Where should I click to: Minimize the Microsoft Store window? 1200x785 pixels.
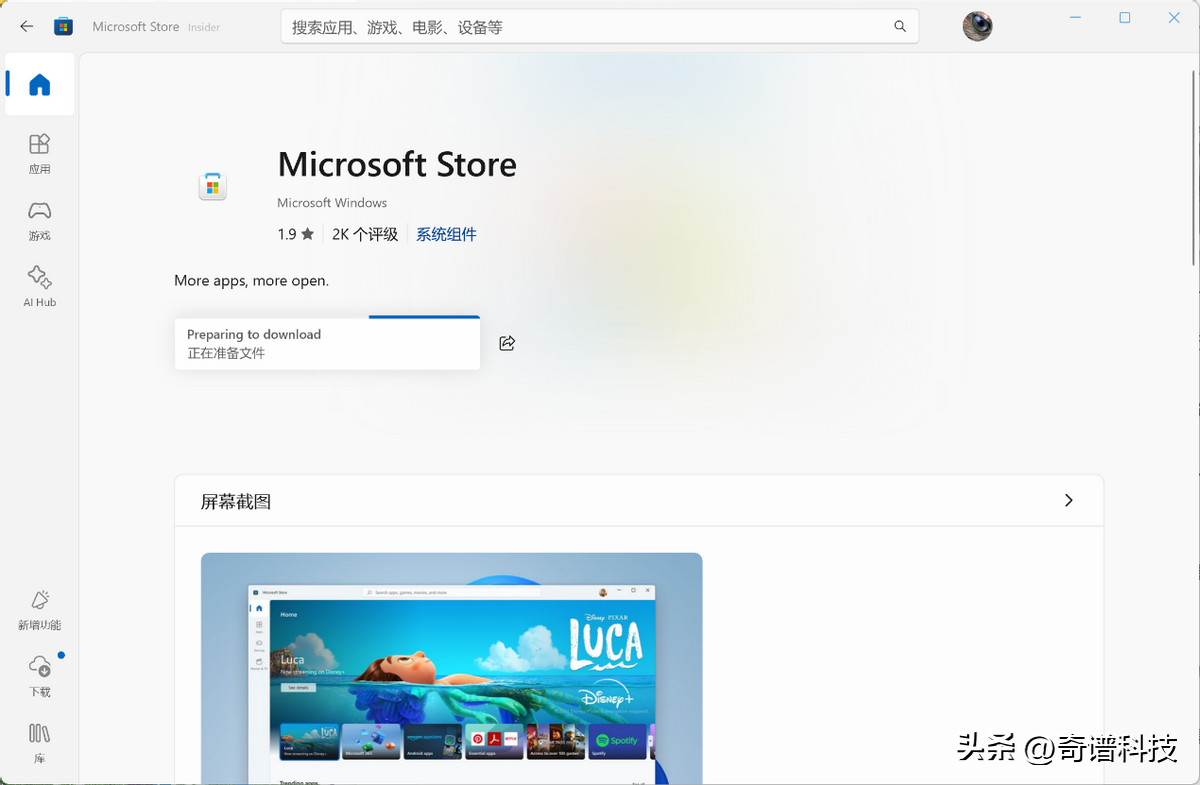(1076, 18)
